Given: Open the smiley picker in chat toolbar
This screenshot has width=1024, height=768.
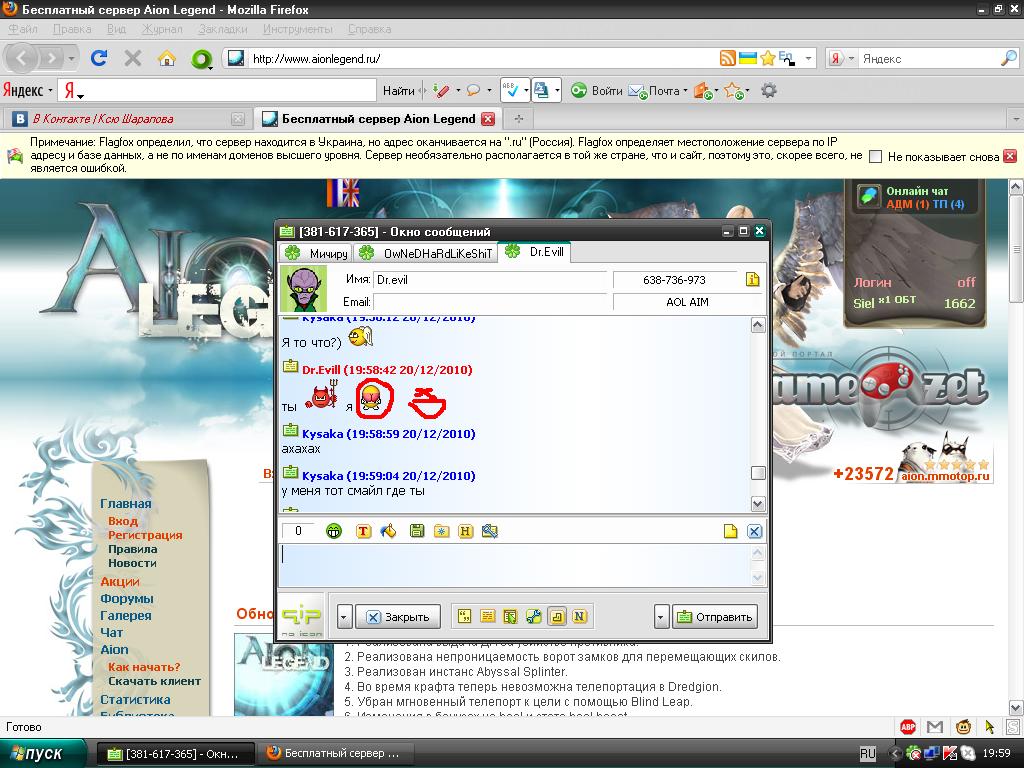Looking at the screenshot, I should (334, 532).
